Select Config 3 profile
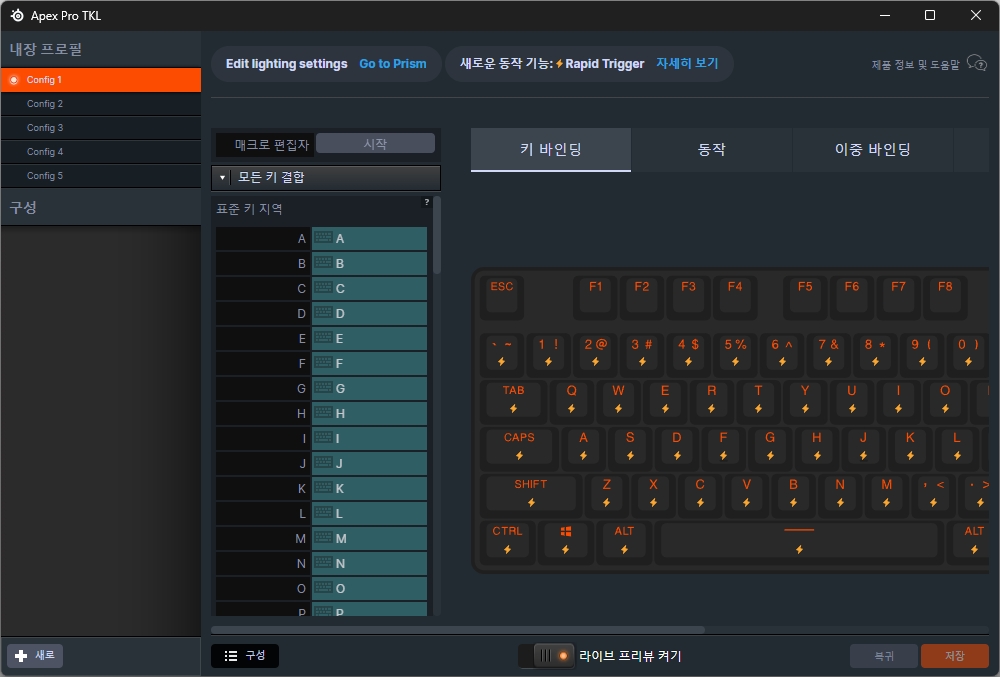The height and width of the screenshot is (677, 1000). 101,128
